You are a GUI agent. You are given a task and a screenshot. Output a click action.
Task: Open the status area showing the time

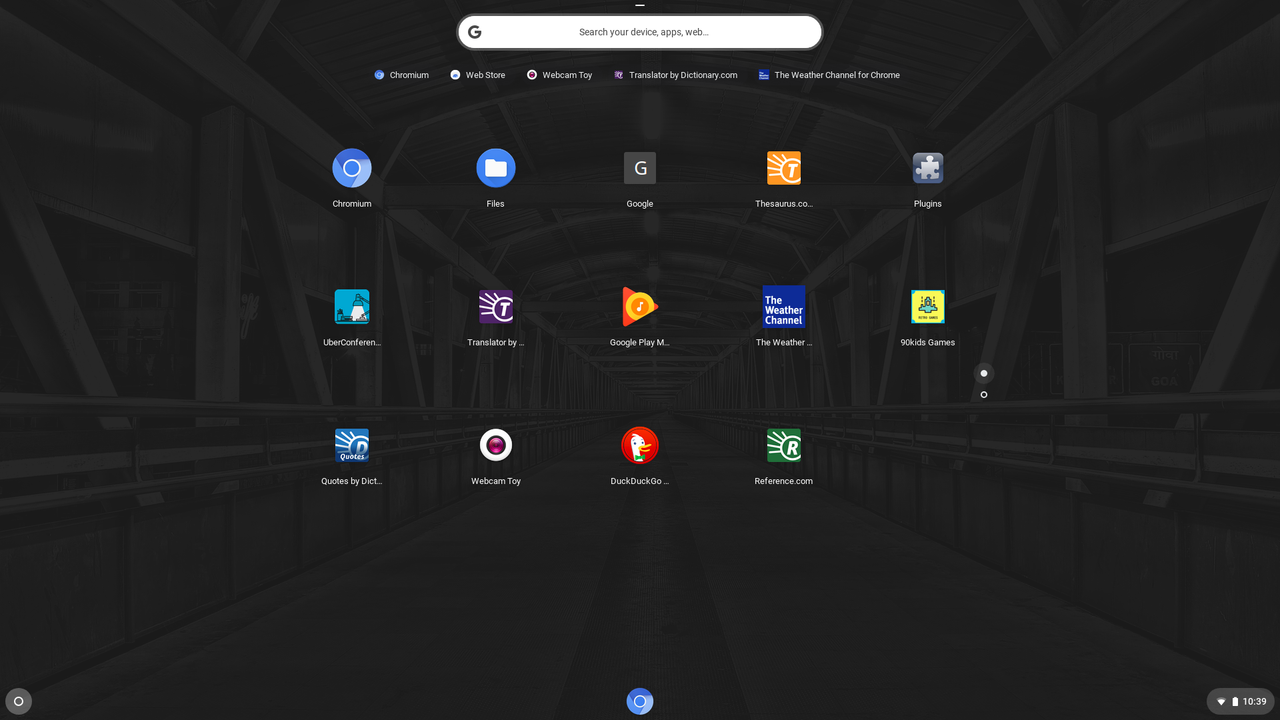[1240, 701]
